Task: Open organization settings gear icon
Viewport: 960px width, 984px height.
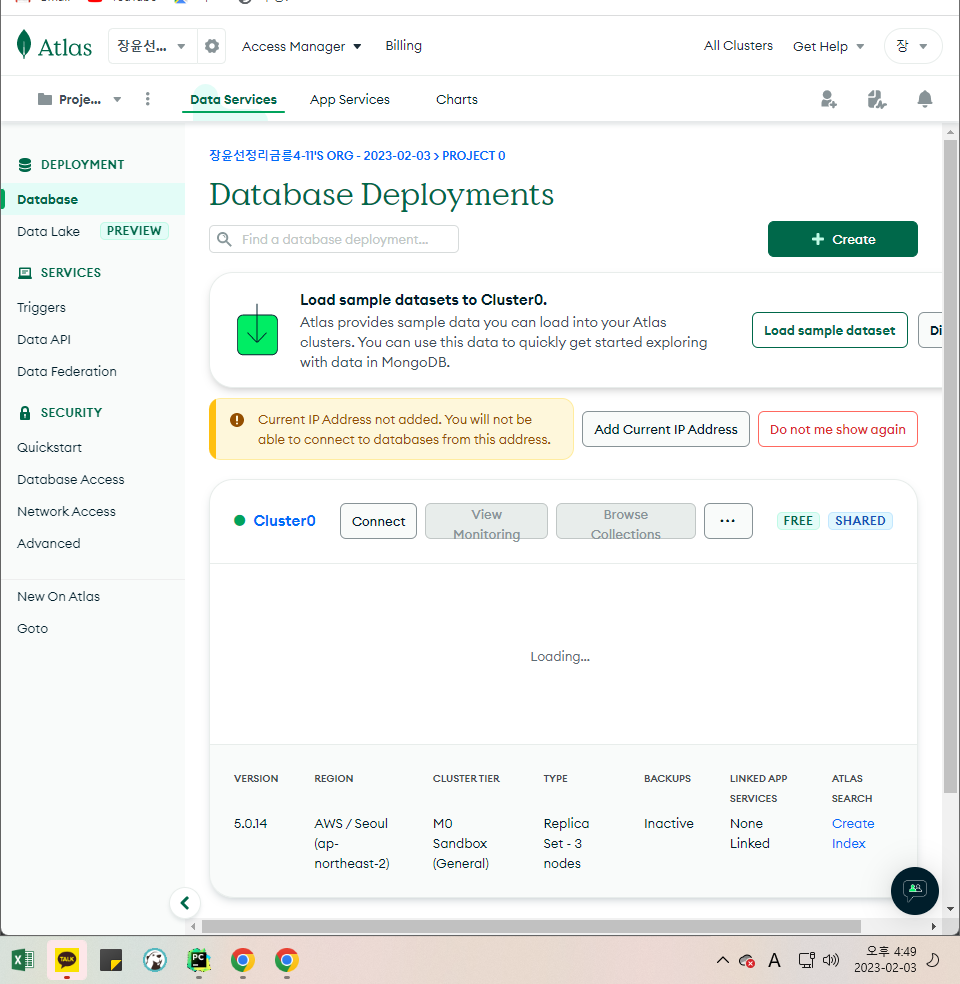Action: [212, 46]
